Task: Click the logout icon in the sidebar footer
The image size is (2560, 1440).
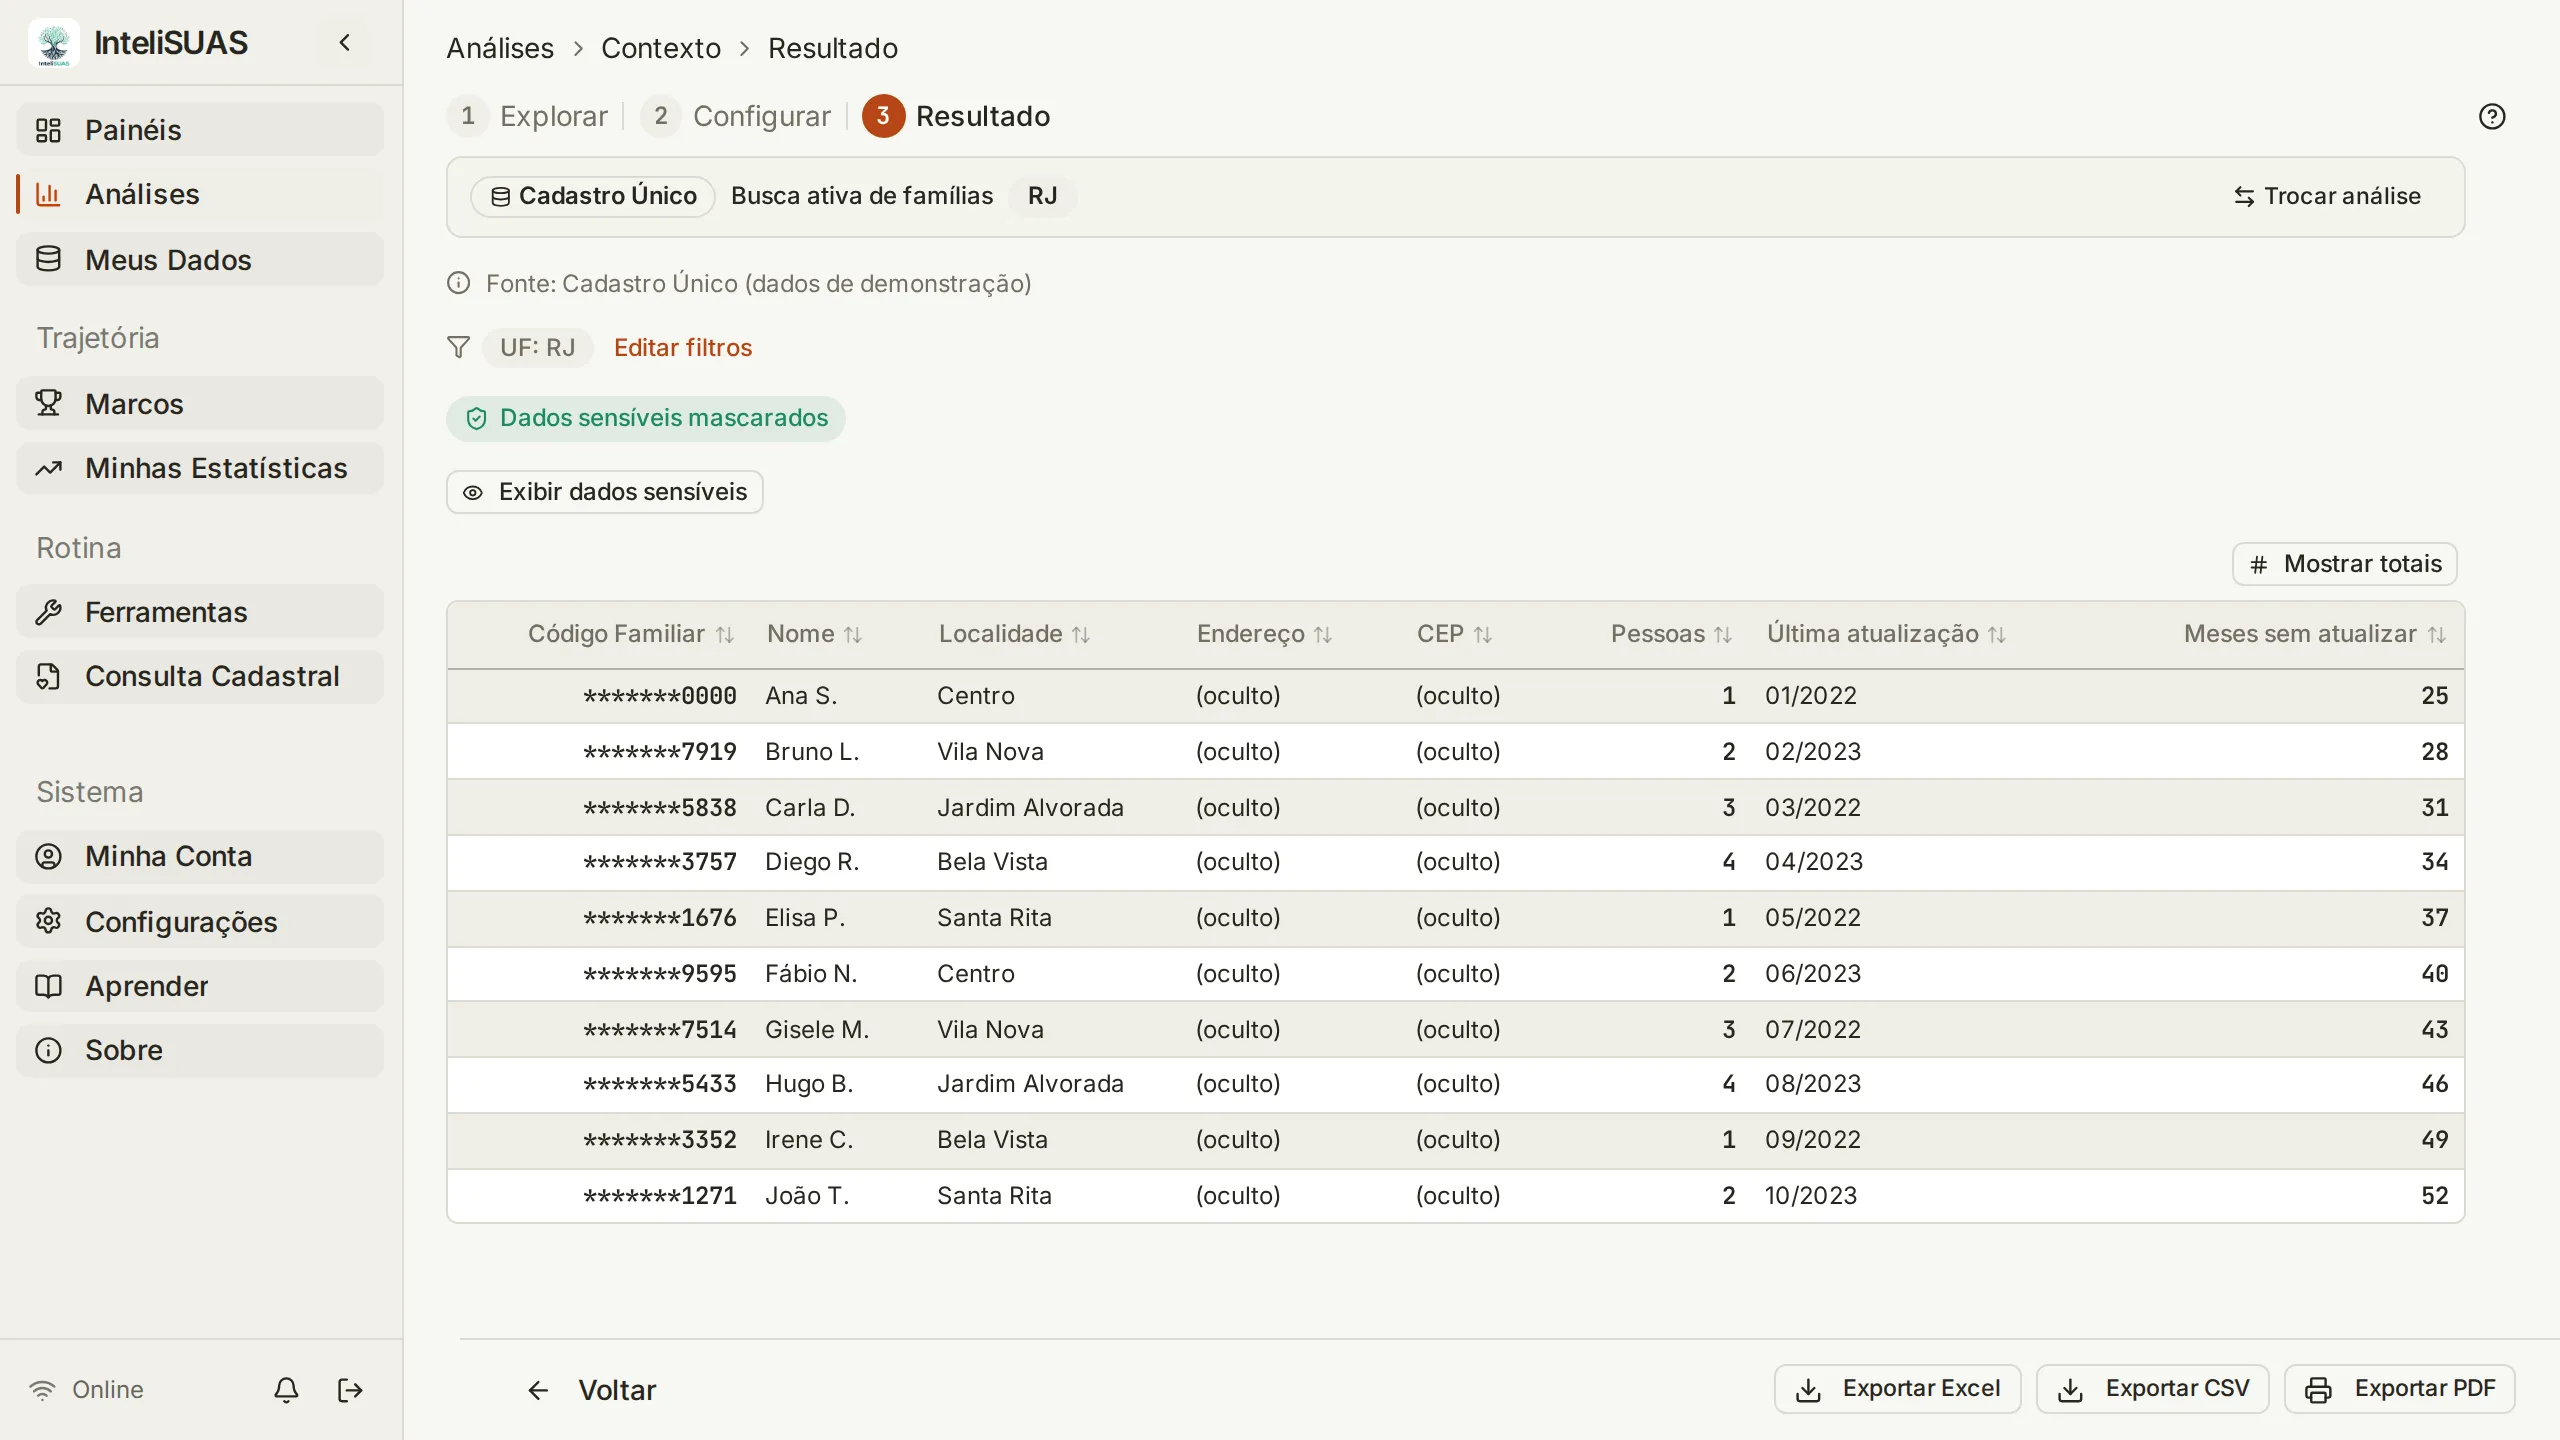Action: tap(350, 1390)
